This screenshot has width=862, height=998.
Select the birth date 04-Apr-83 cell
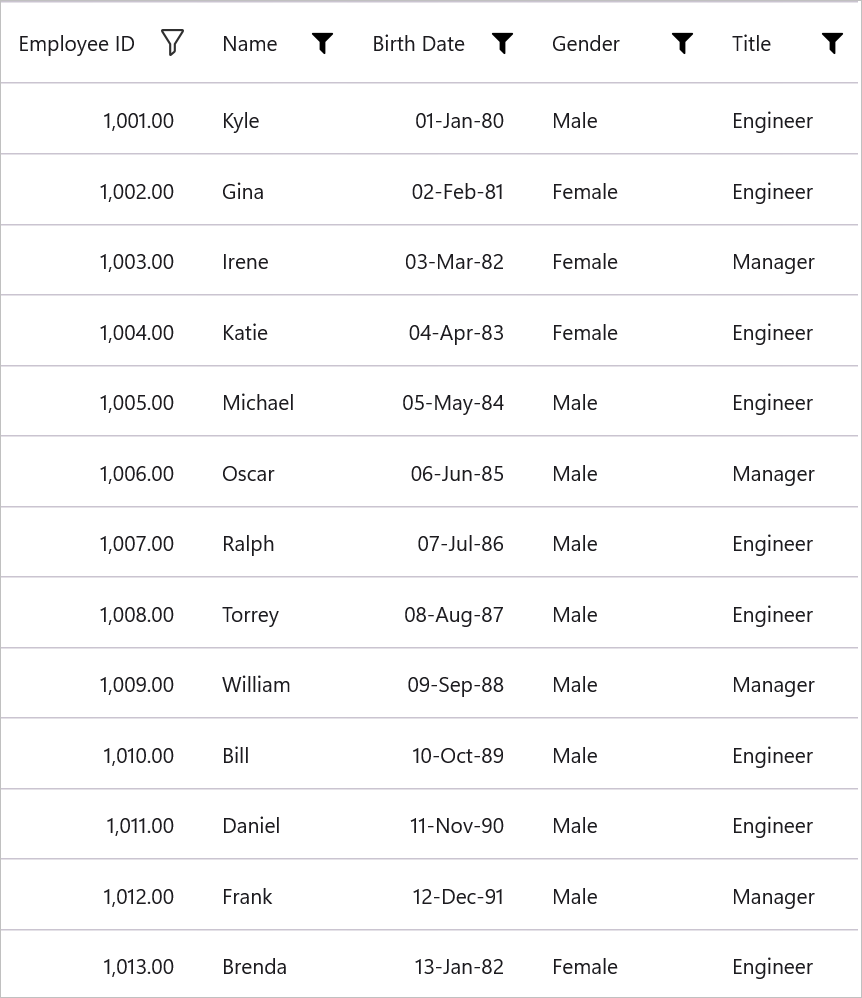(456, 333)
